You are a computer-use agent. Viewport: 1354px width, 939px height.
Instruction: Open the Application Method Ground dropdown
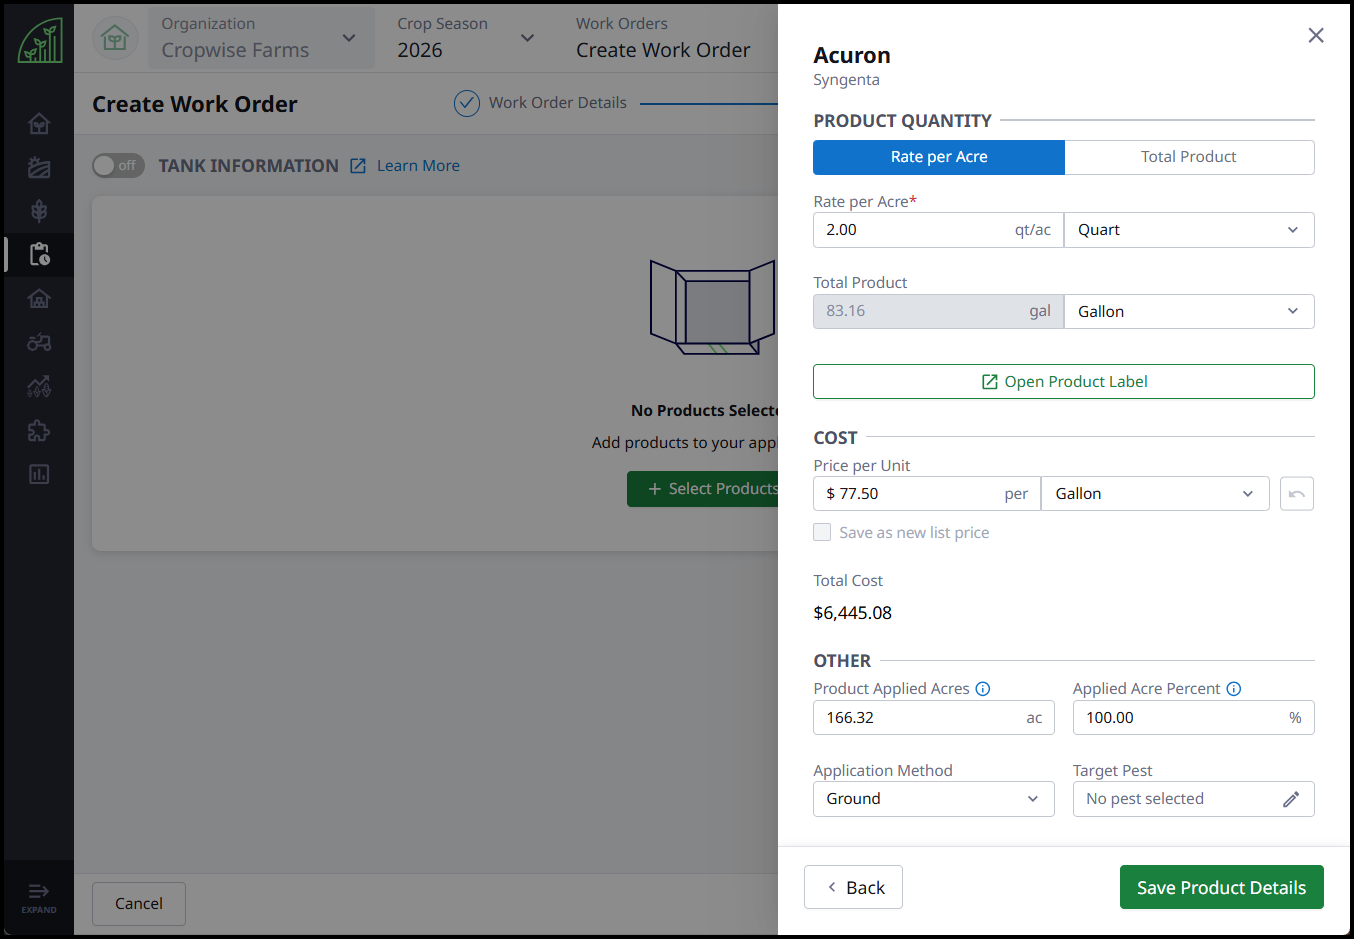(934, 799)
